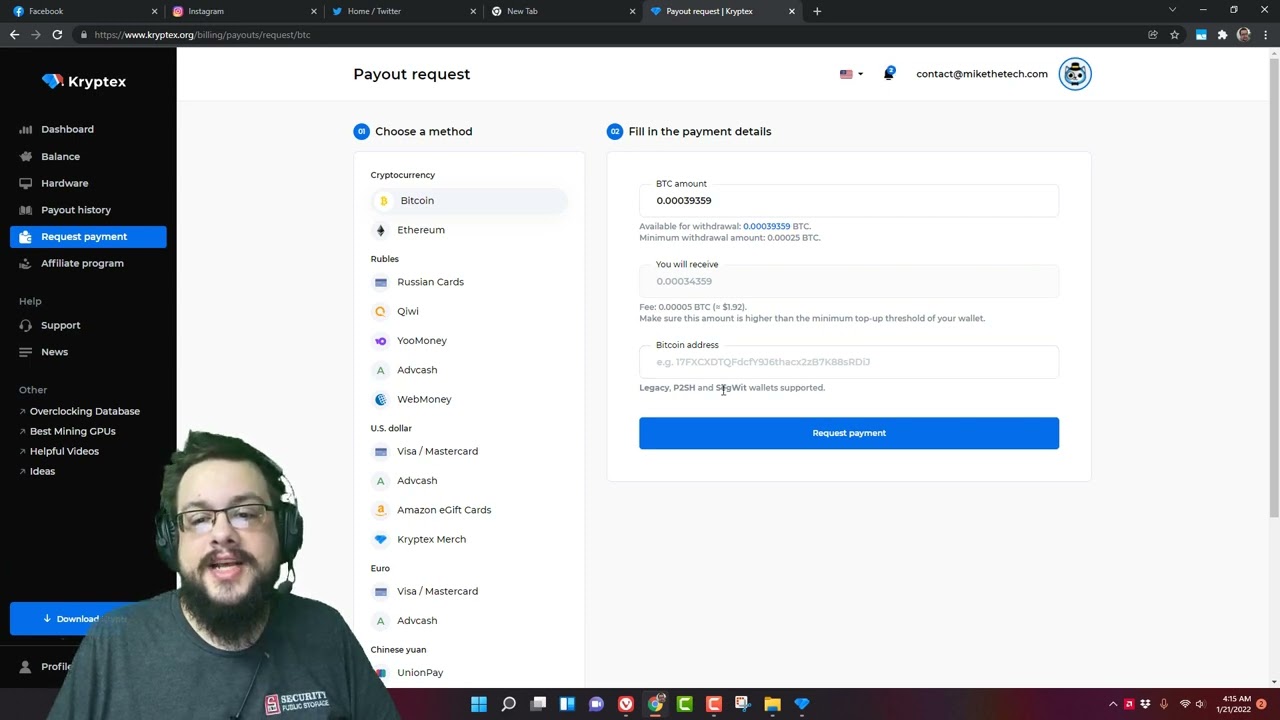The width and height of the screenshot is (1280, 720).
Task: Close the Payout request tab
Action: [792, 11]
